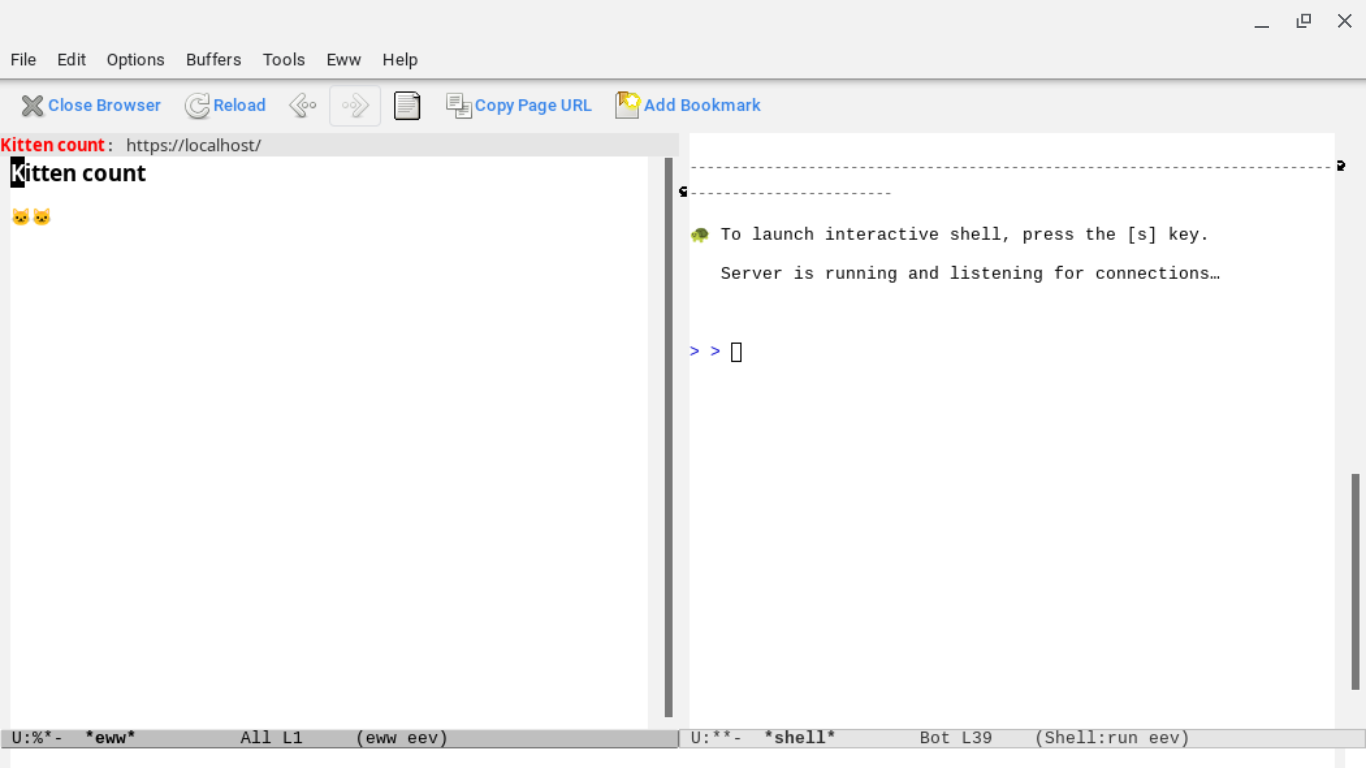Click the Close Browser X icon
This screenshot has height=768, width=1366.
point(32,105)
